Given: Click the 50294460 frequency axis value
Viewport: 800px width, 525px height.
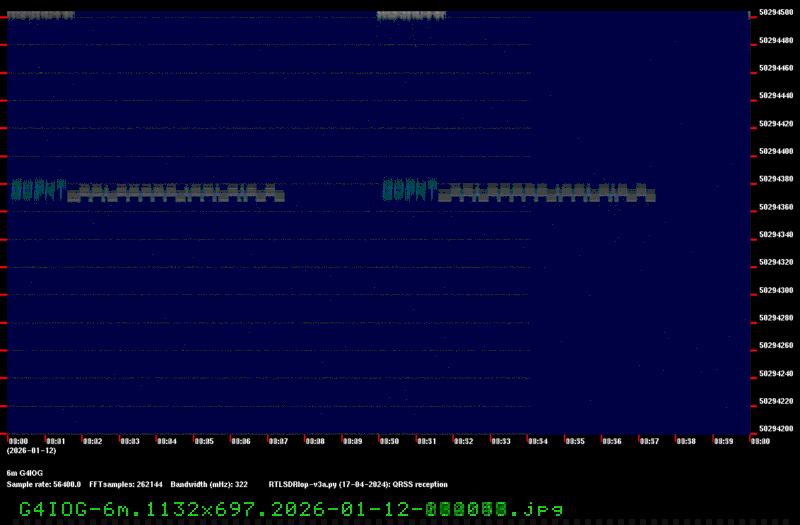Looking at the screenshot, I should (776, 68).
